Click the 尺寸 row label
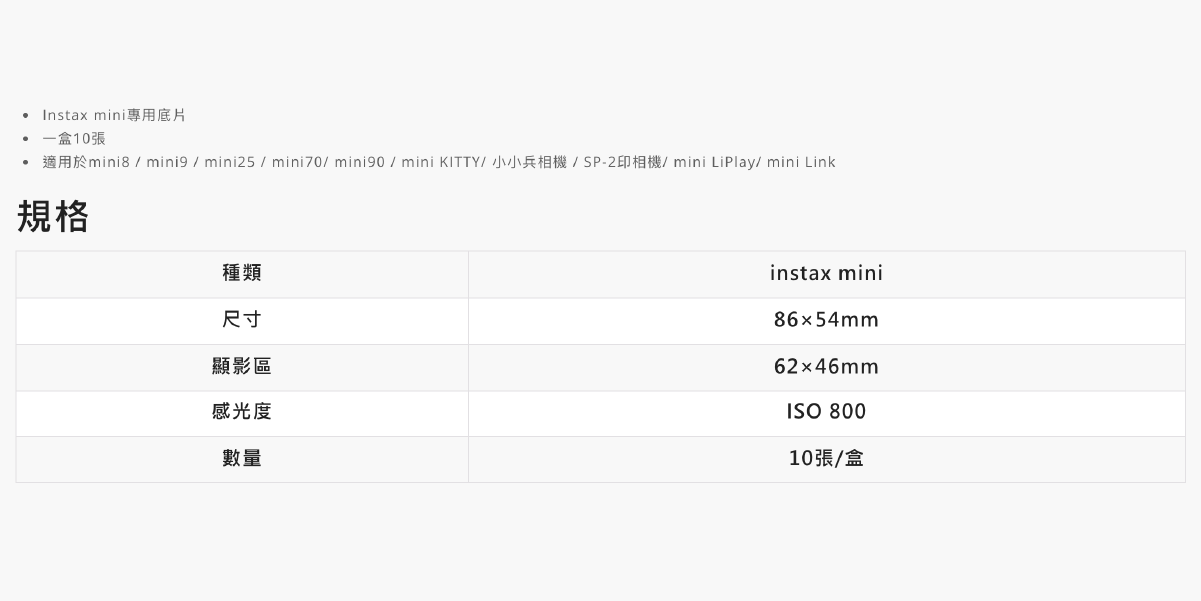The width and height of the screenshot is (1201, 601). tap(242, 320)
